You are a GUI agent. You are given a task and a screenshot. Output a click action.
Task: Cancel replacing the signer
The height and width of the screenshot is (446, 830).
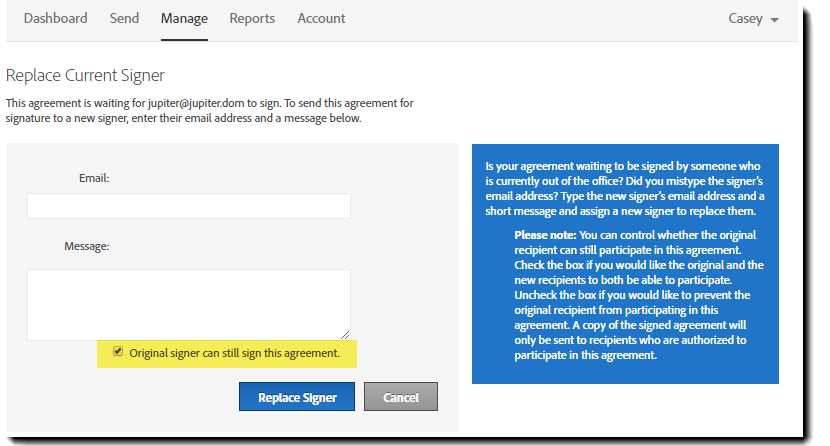401,397
